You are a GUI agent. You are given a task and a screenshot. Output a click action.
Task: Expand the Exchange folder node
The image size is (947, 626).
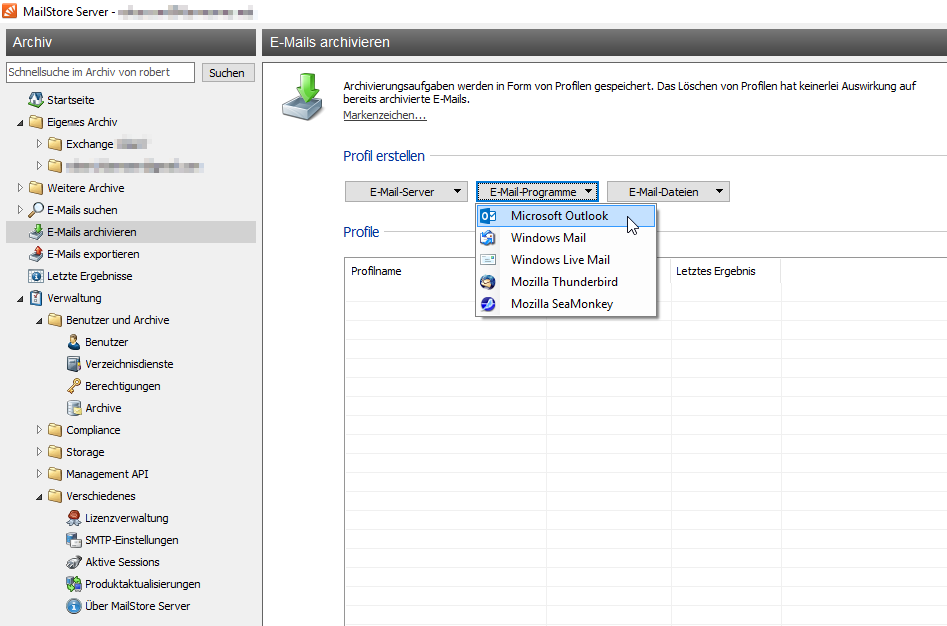tap(39, 144)
